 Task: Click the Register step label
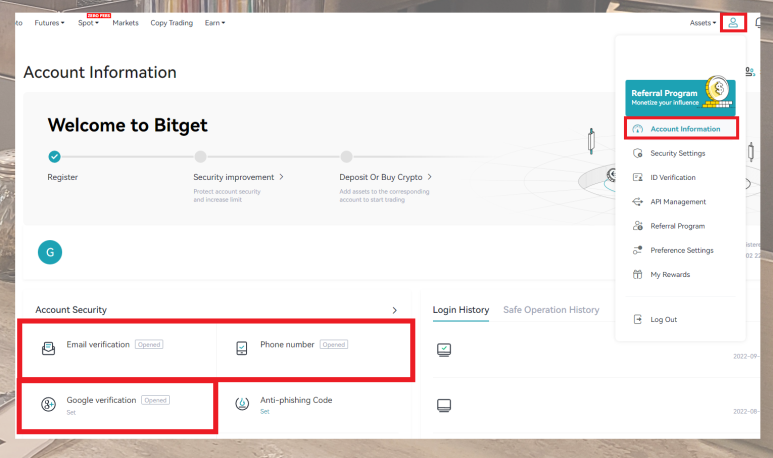coord(63,177)
